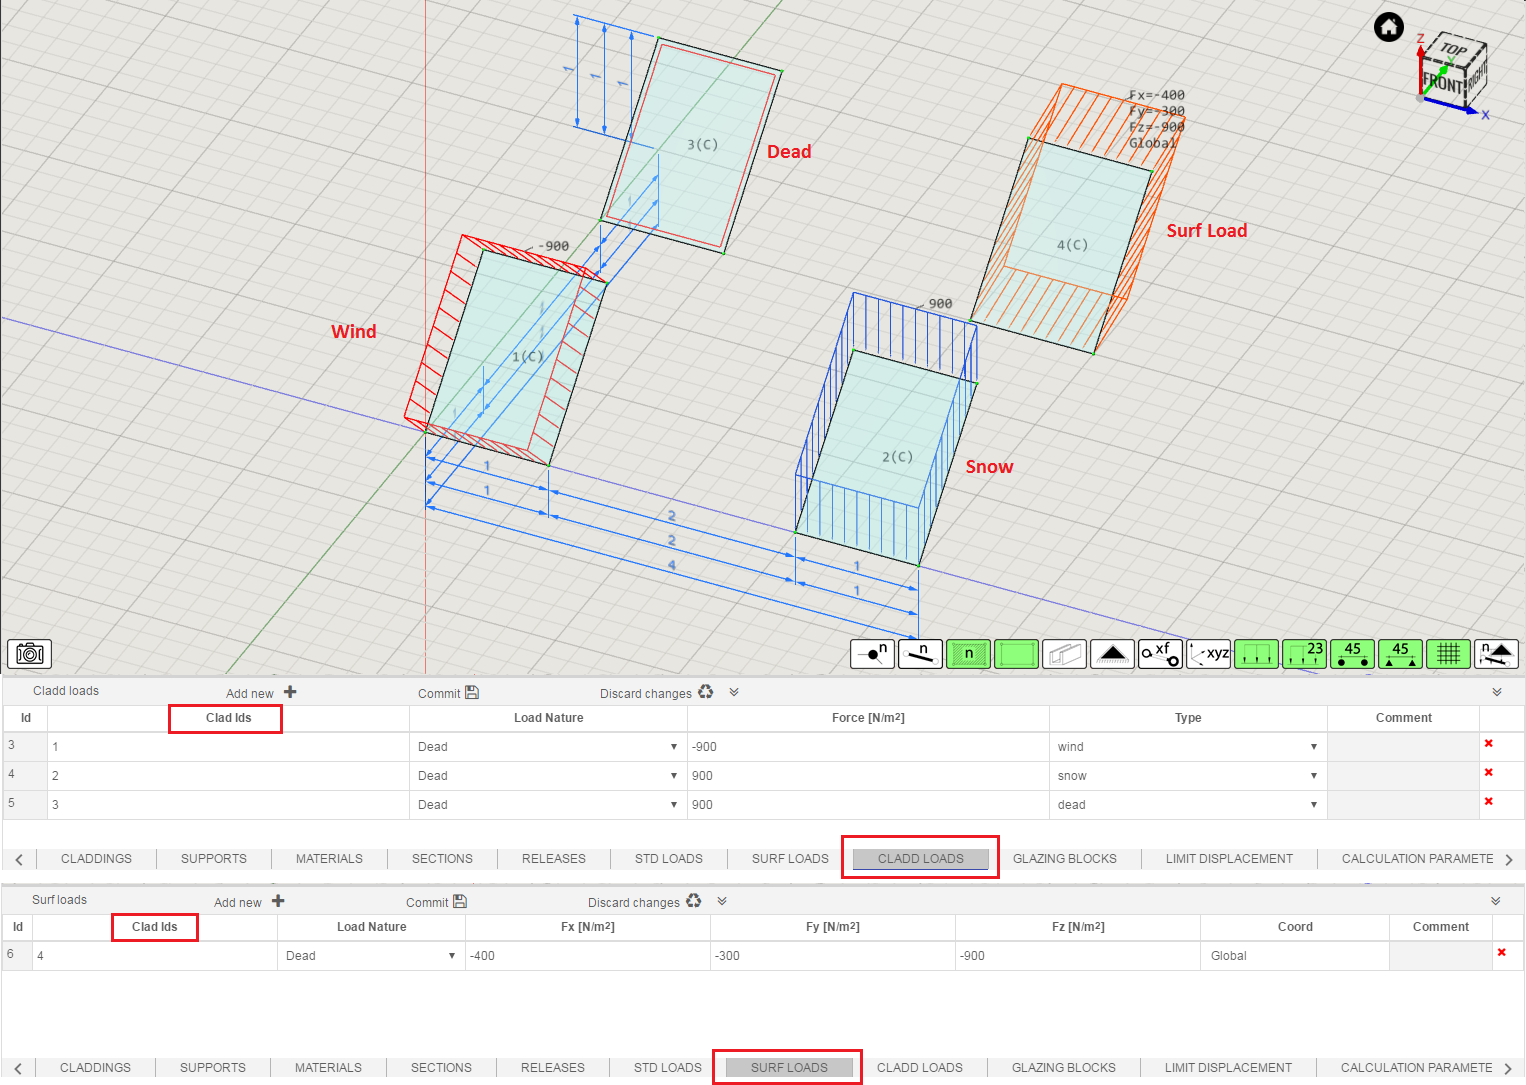Select the section shape rendering icon
1526x1085 pixels.
point(1064,654)
